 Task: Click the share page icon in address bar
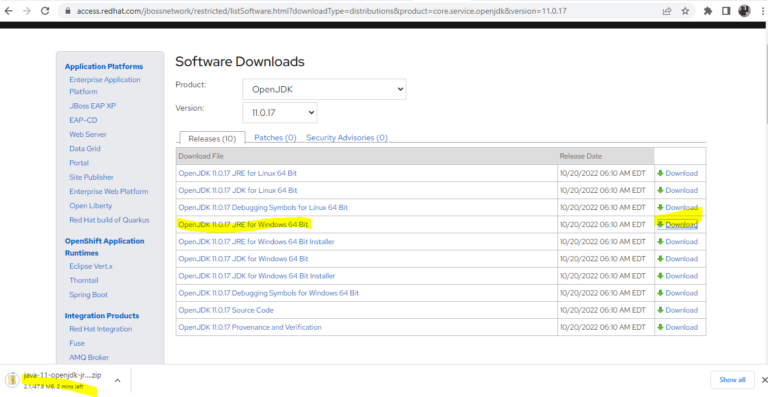667,11
